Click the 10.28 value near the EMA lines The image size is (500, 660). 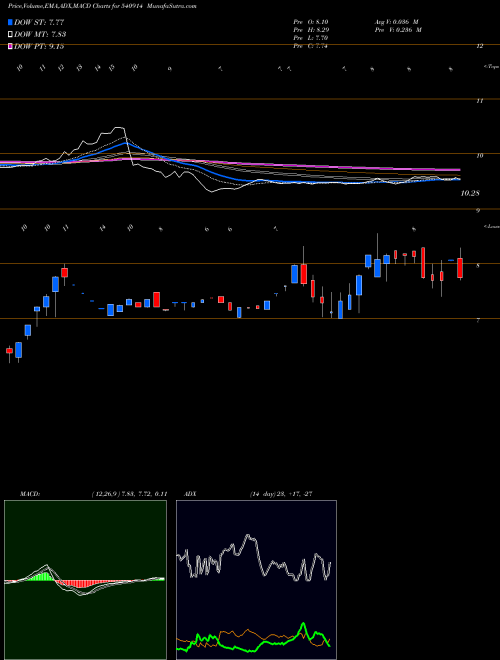coord(470,194)
